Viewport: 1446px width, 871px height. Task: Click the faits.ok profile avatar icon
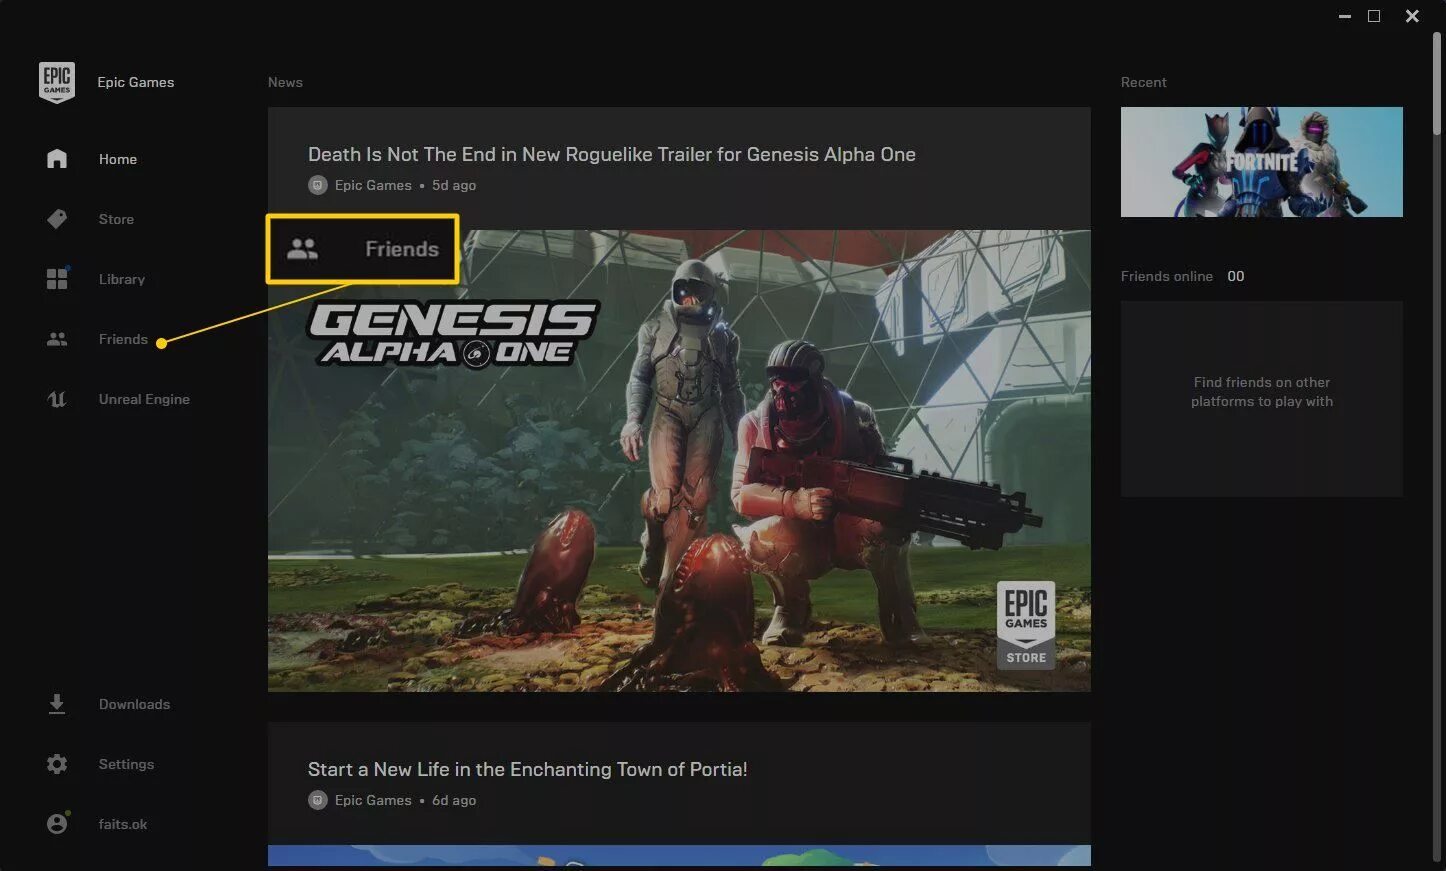[x=57, y=824]
